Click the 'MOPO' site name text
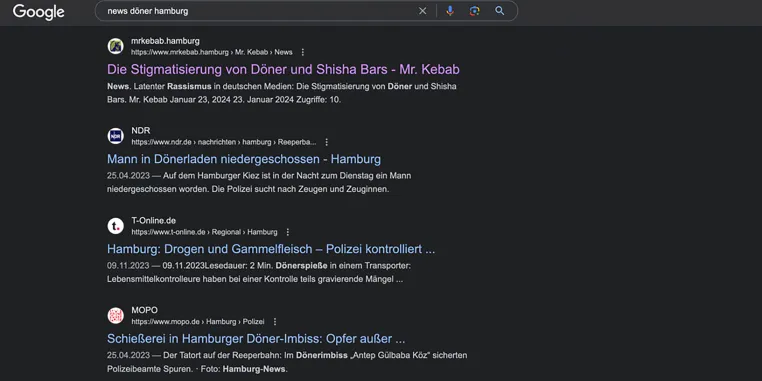 144,310
